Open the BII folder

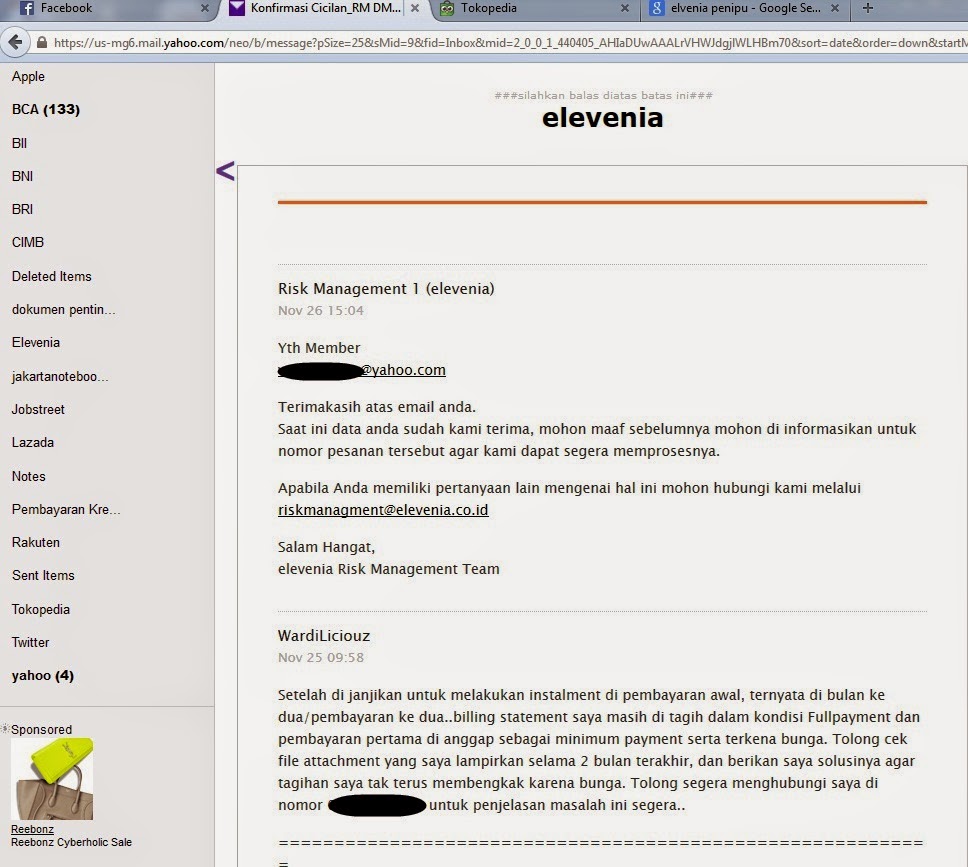click(x=19, y=143)
